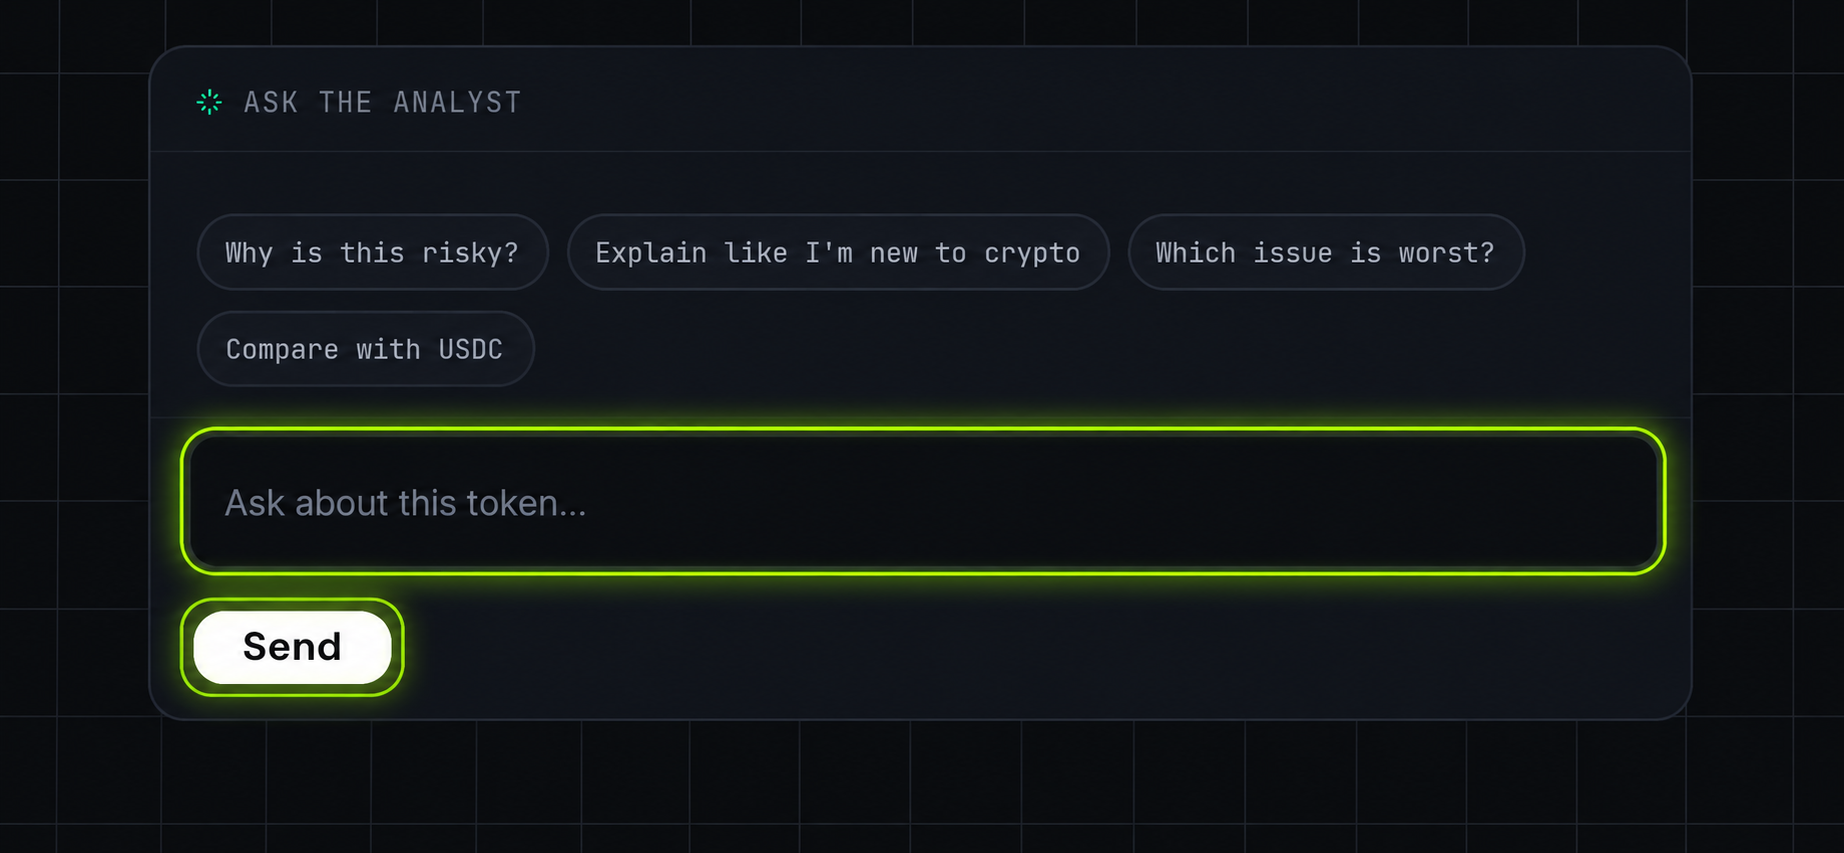1844x853 pixels.
Task: Click the 'ASK THE ANALYST' header title
Action: coord(383,102)
